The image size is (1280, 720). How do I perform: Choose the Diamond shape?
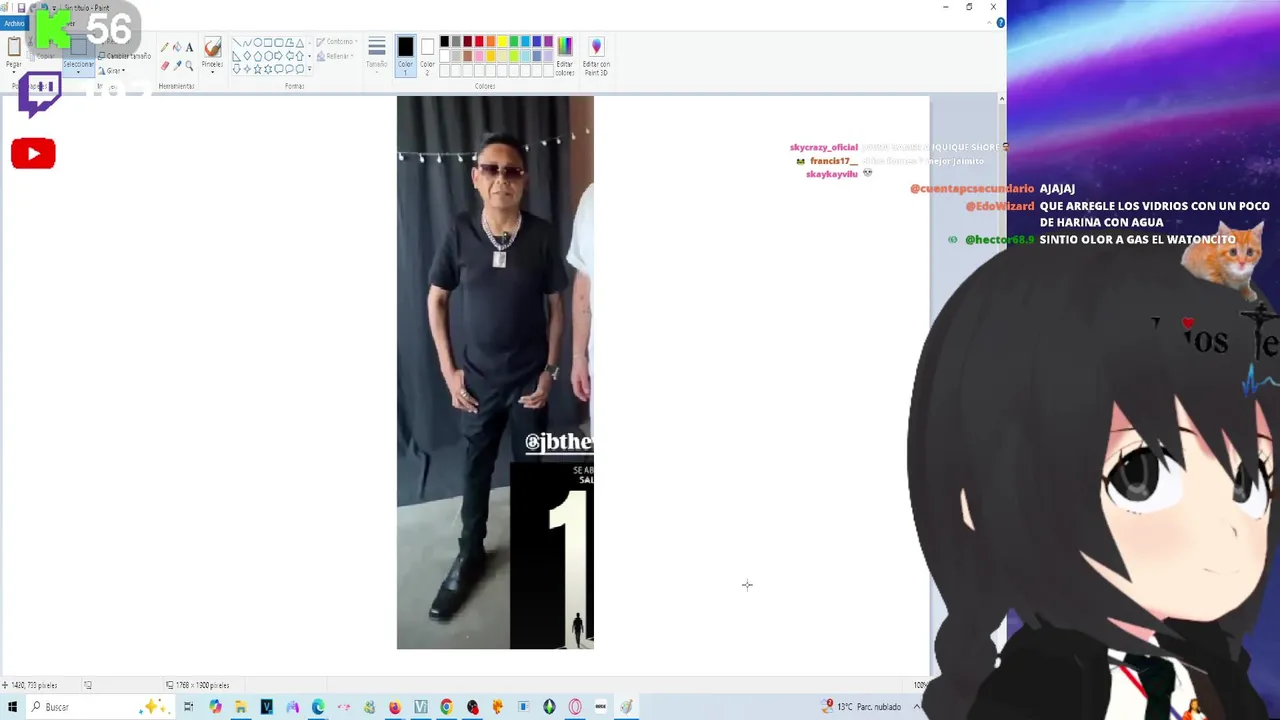coord(247,56)
